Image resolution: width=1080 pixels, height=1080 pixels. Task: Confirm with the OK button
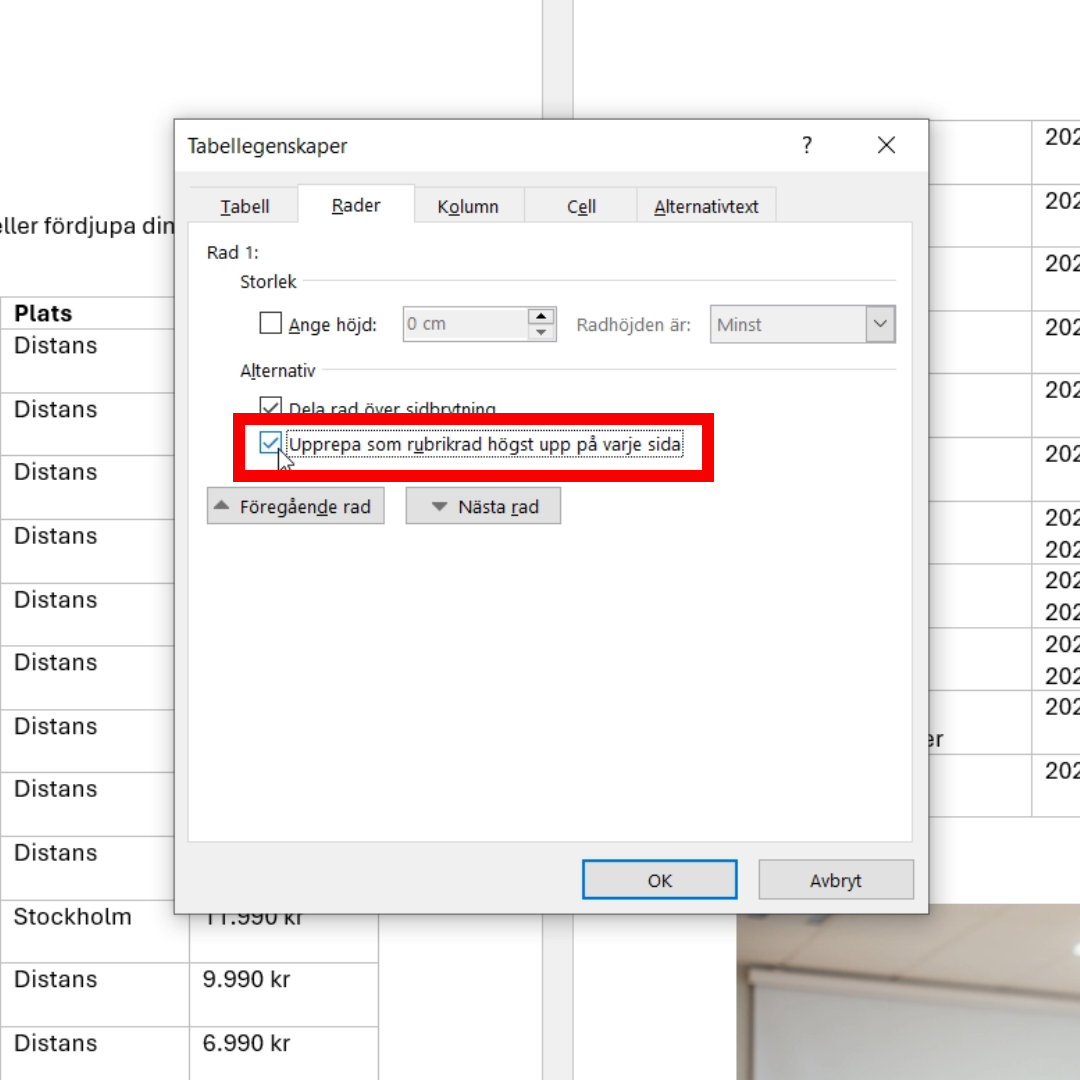pos(659,880)
